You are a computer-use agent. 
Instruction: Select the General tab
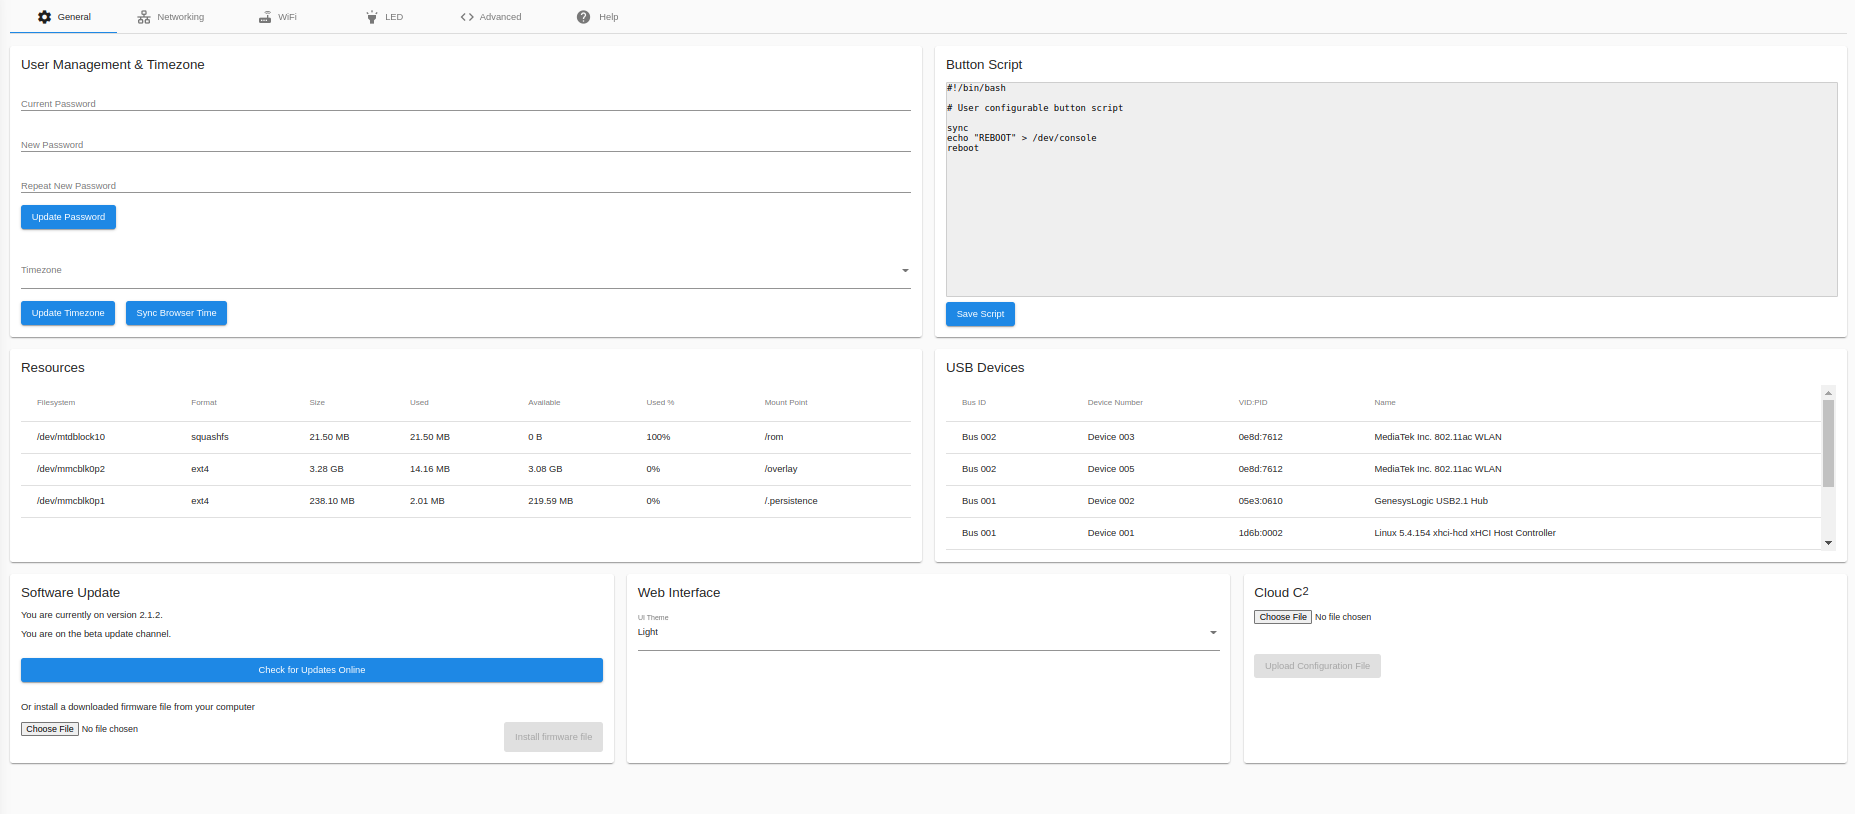pyautogui.click(x=64, y=17)
